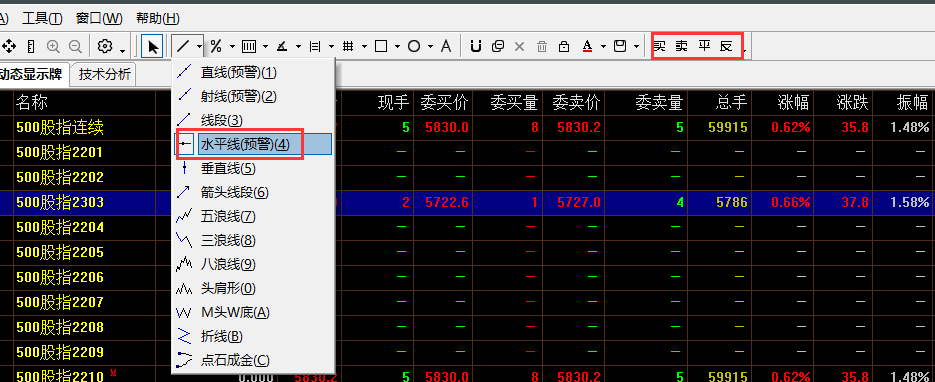Choose 垂直线(5) from the menu
Screen dimensions: 935x382
[x=253, y=169]
